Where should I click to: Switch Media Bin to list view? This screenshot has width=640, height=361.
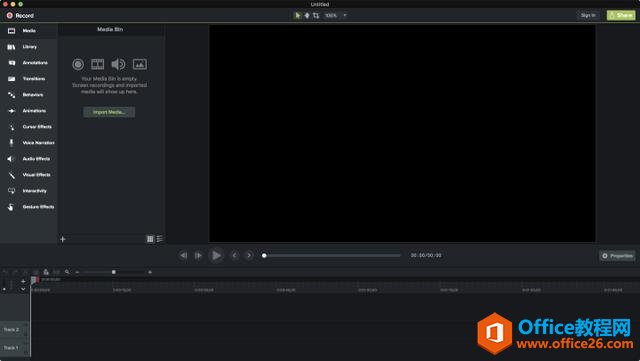click(x=160, y=239)
